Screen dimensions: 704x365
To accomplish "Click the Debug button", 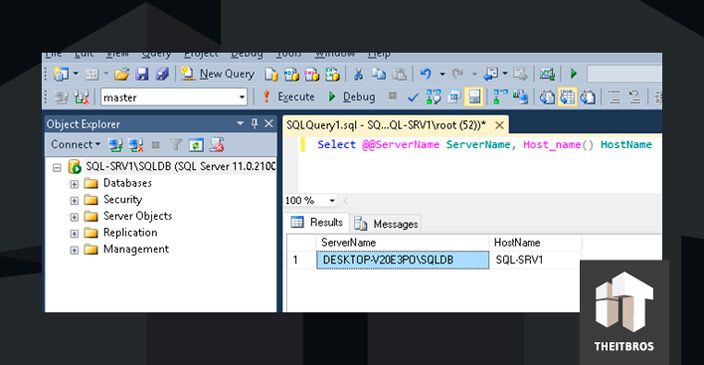I will 352,97.
